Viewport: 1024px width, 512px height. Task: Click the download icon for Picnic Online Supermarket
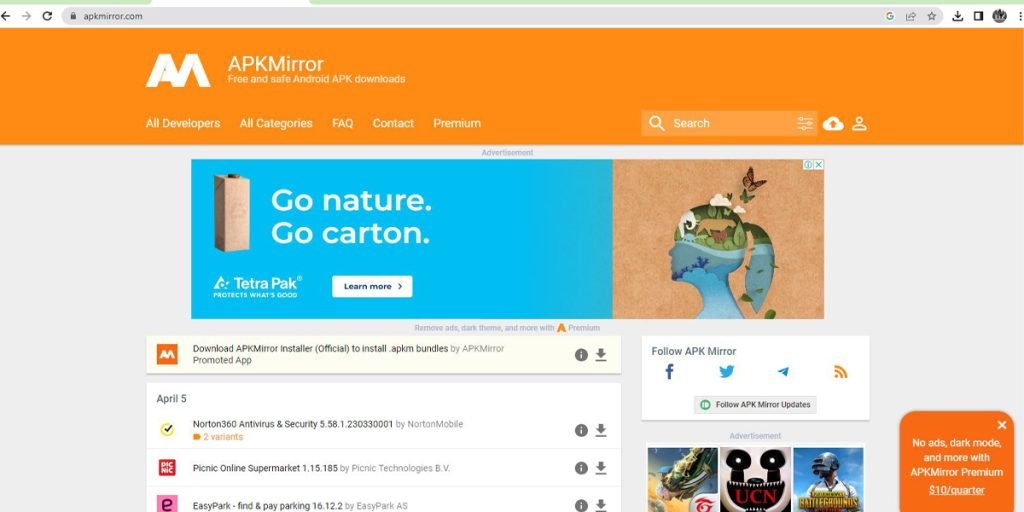pos(601,468)
